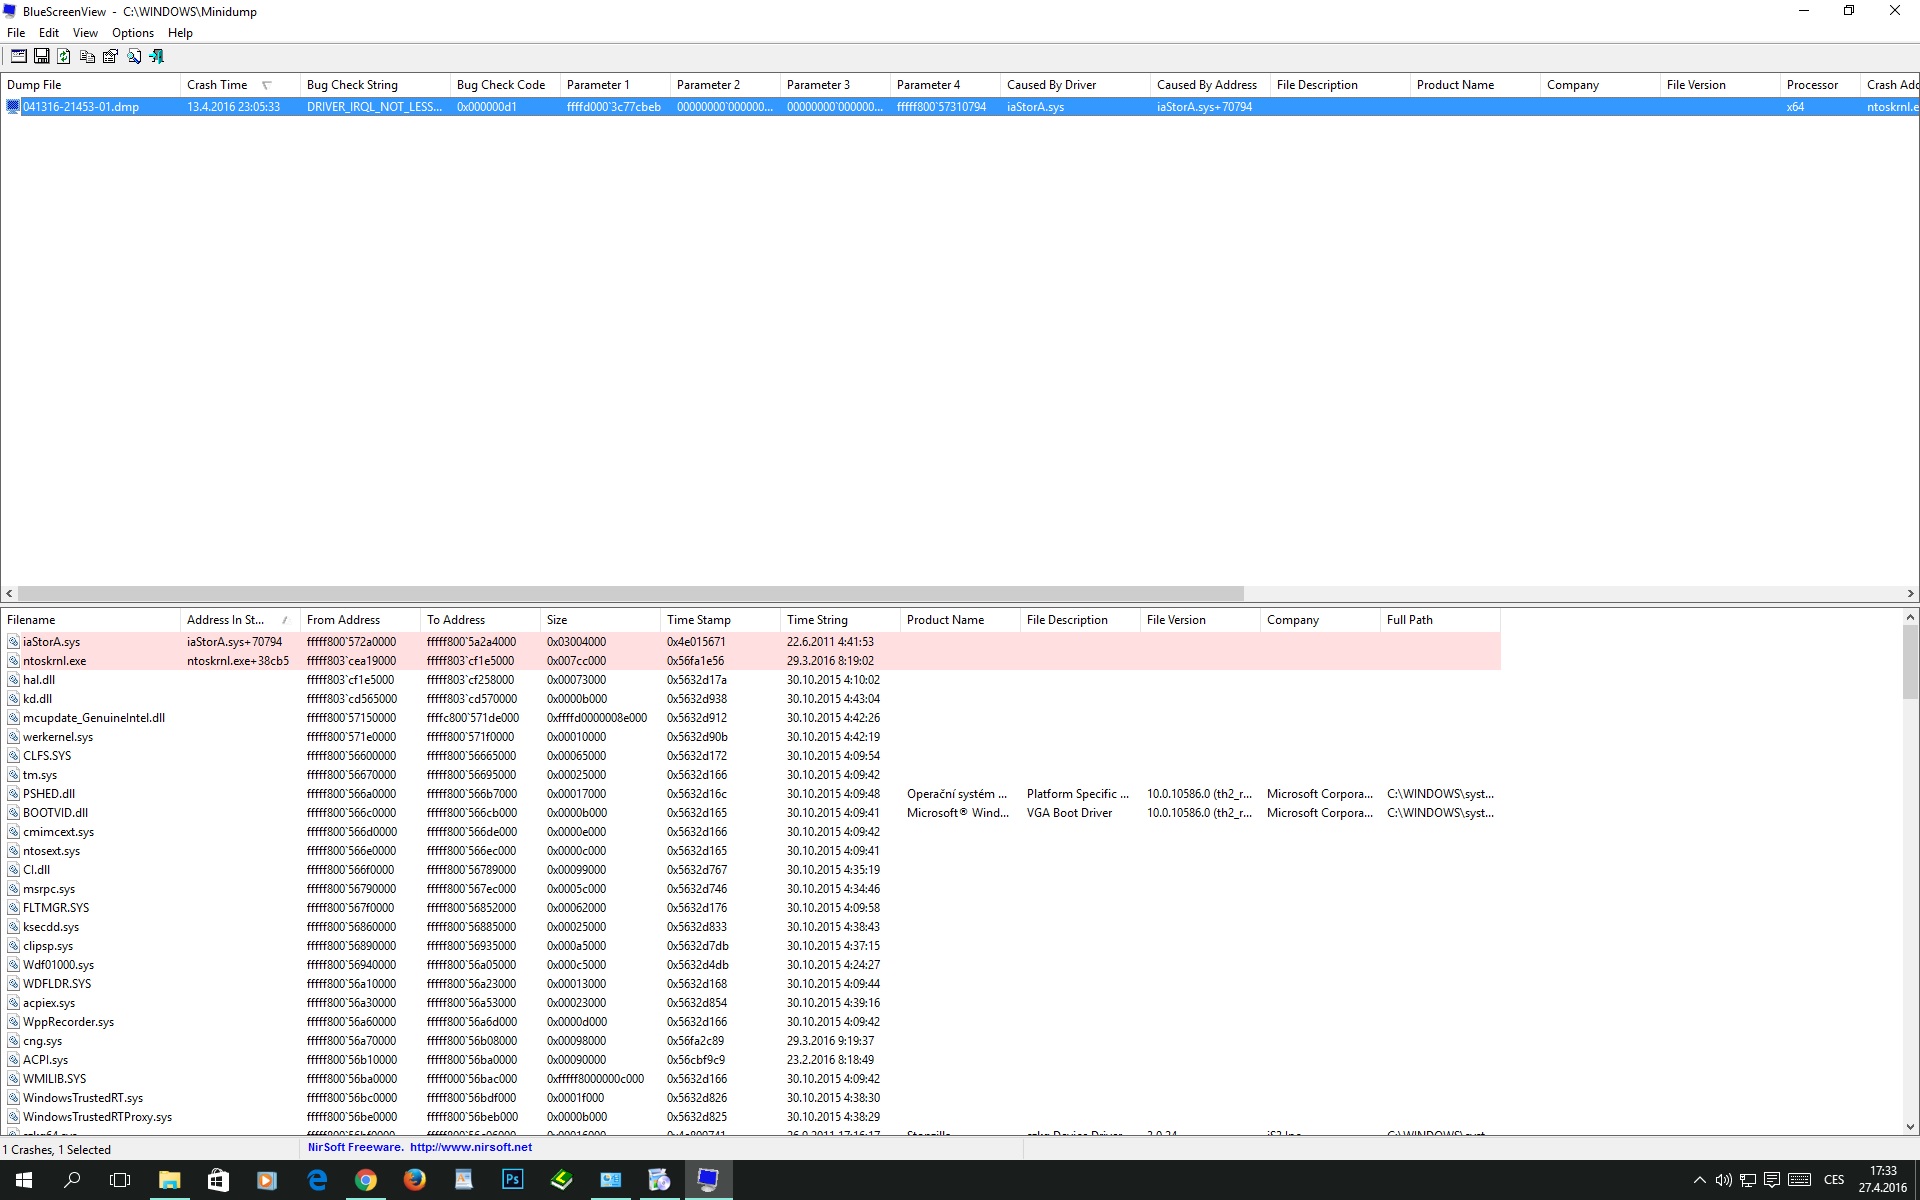Click the volume icon in system tray

[x=1723, y=1180]
